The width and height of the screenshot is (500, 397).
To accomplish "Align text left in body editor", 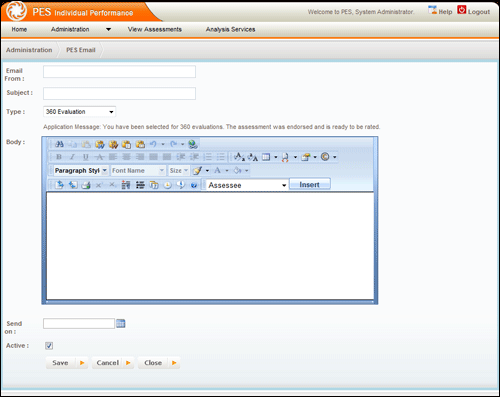I will point(113,157).
